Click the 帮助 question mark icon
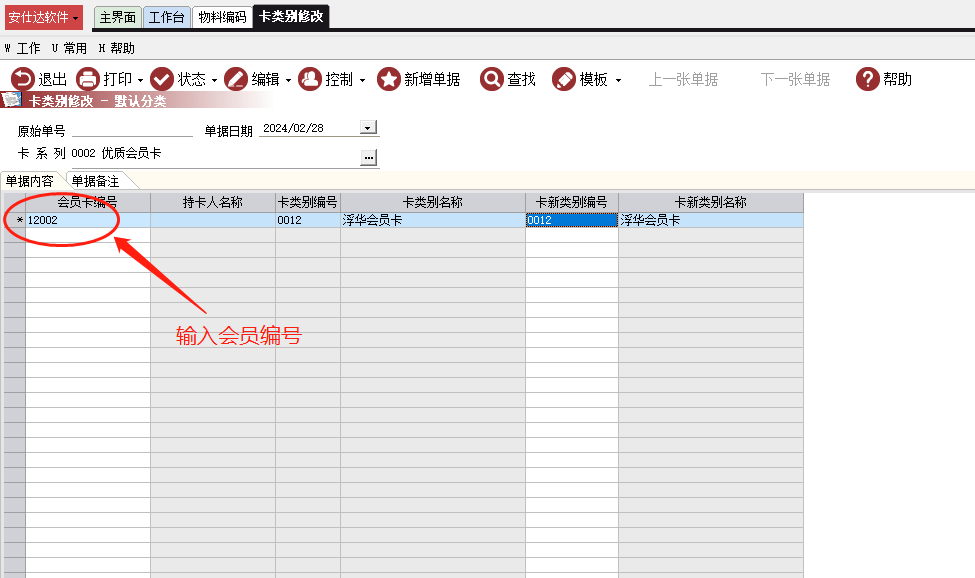The image size is (975, 578). point(867,80)
